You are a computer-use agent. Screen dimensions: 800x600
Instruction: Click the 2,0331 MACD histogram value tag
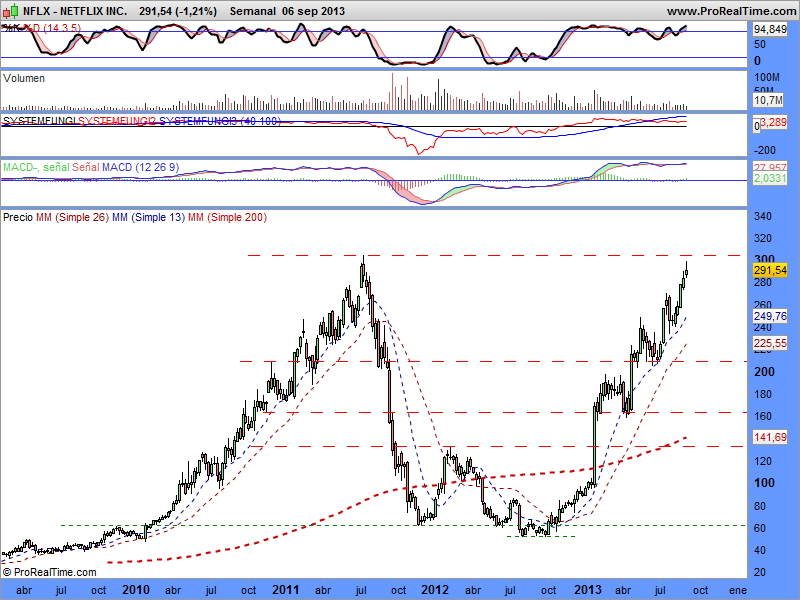pyautogui.click(x=770, y=178)
